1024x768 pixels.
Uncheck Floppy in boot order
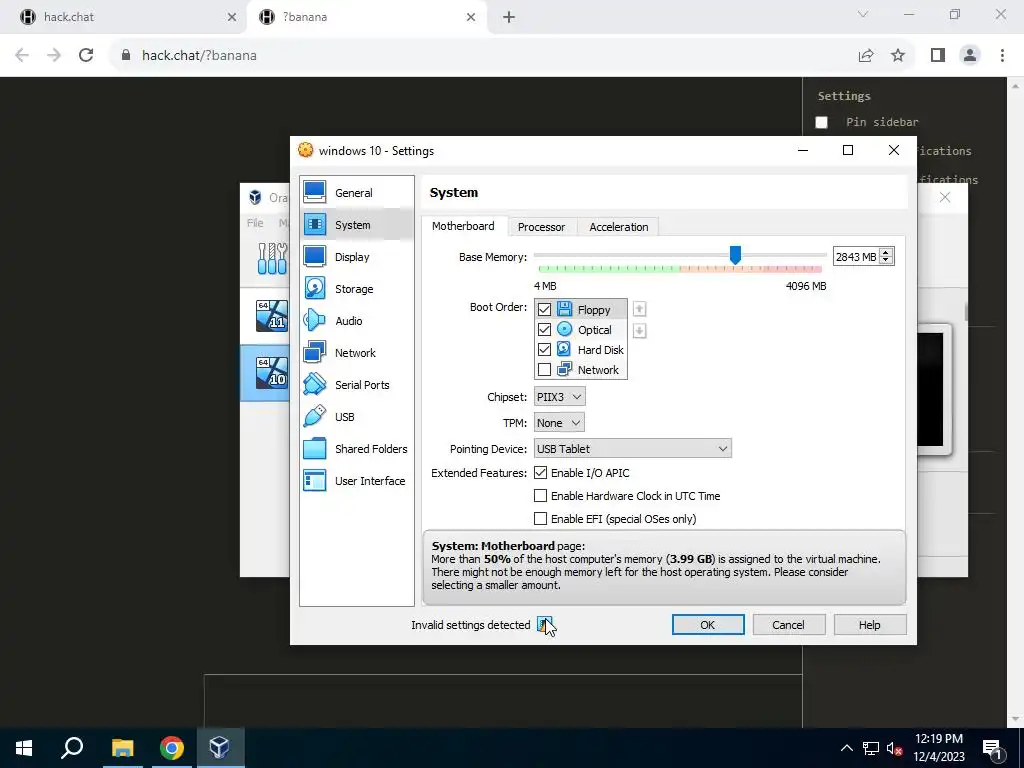(544, 309)
